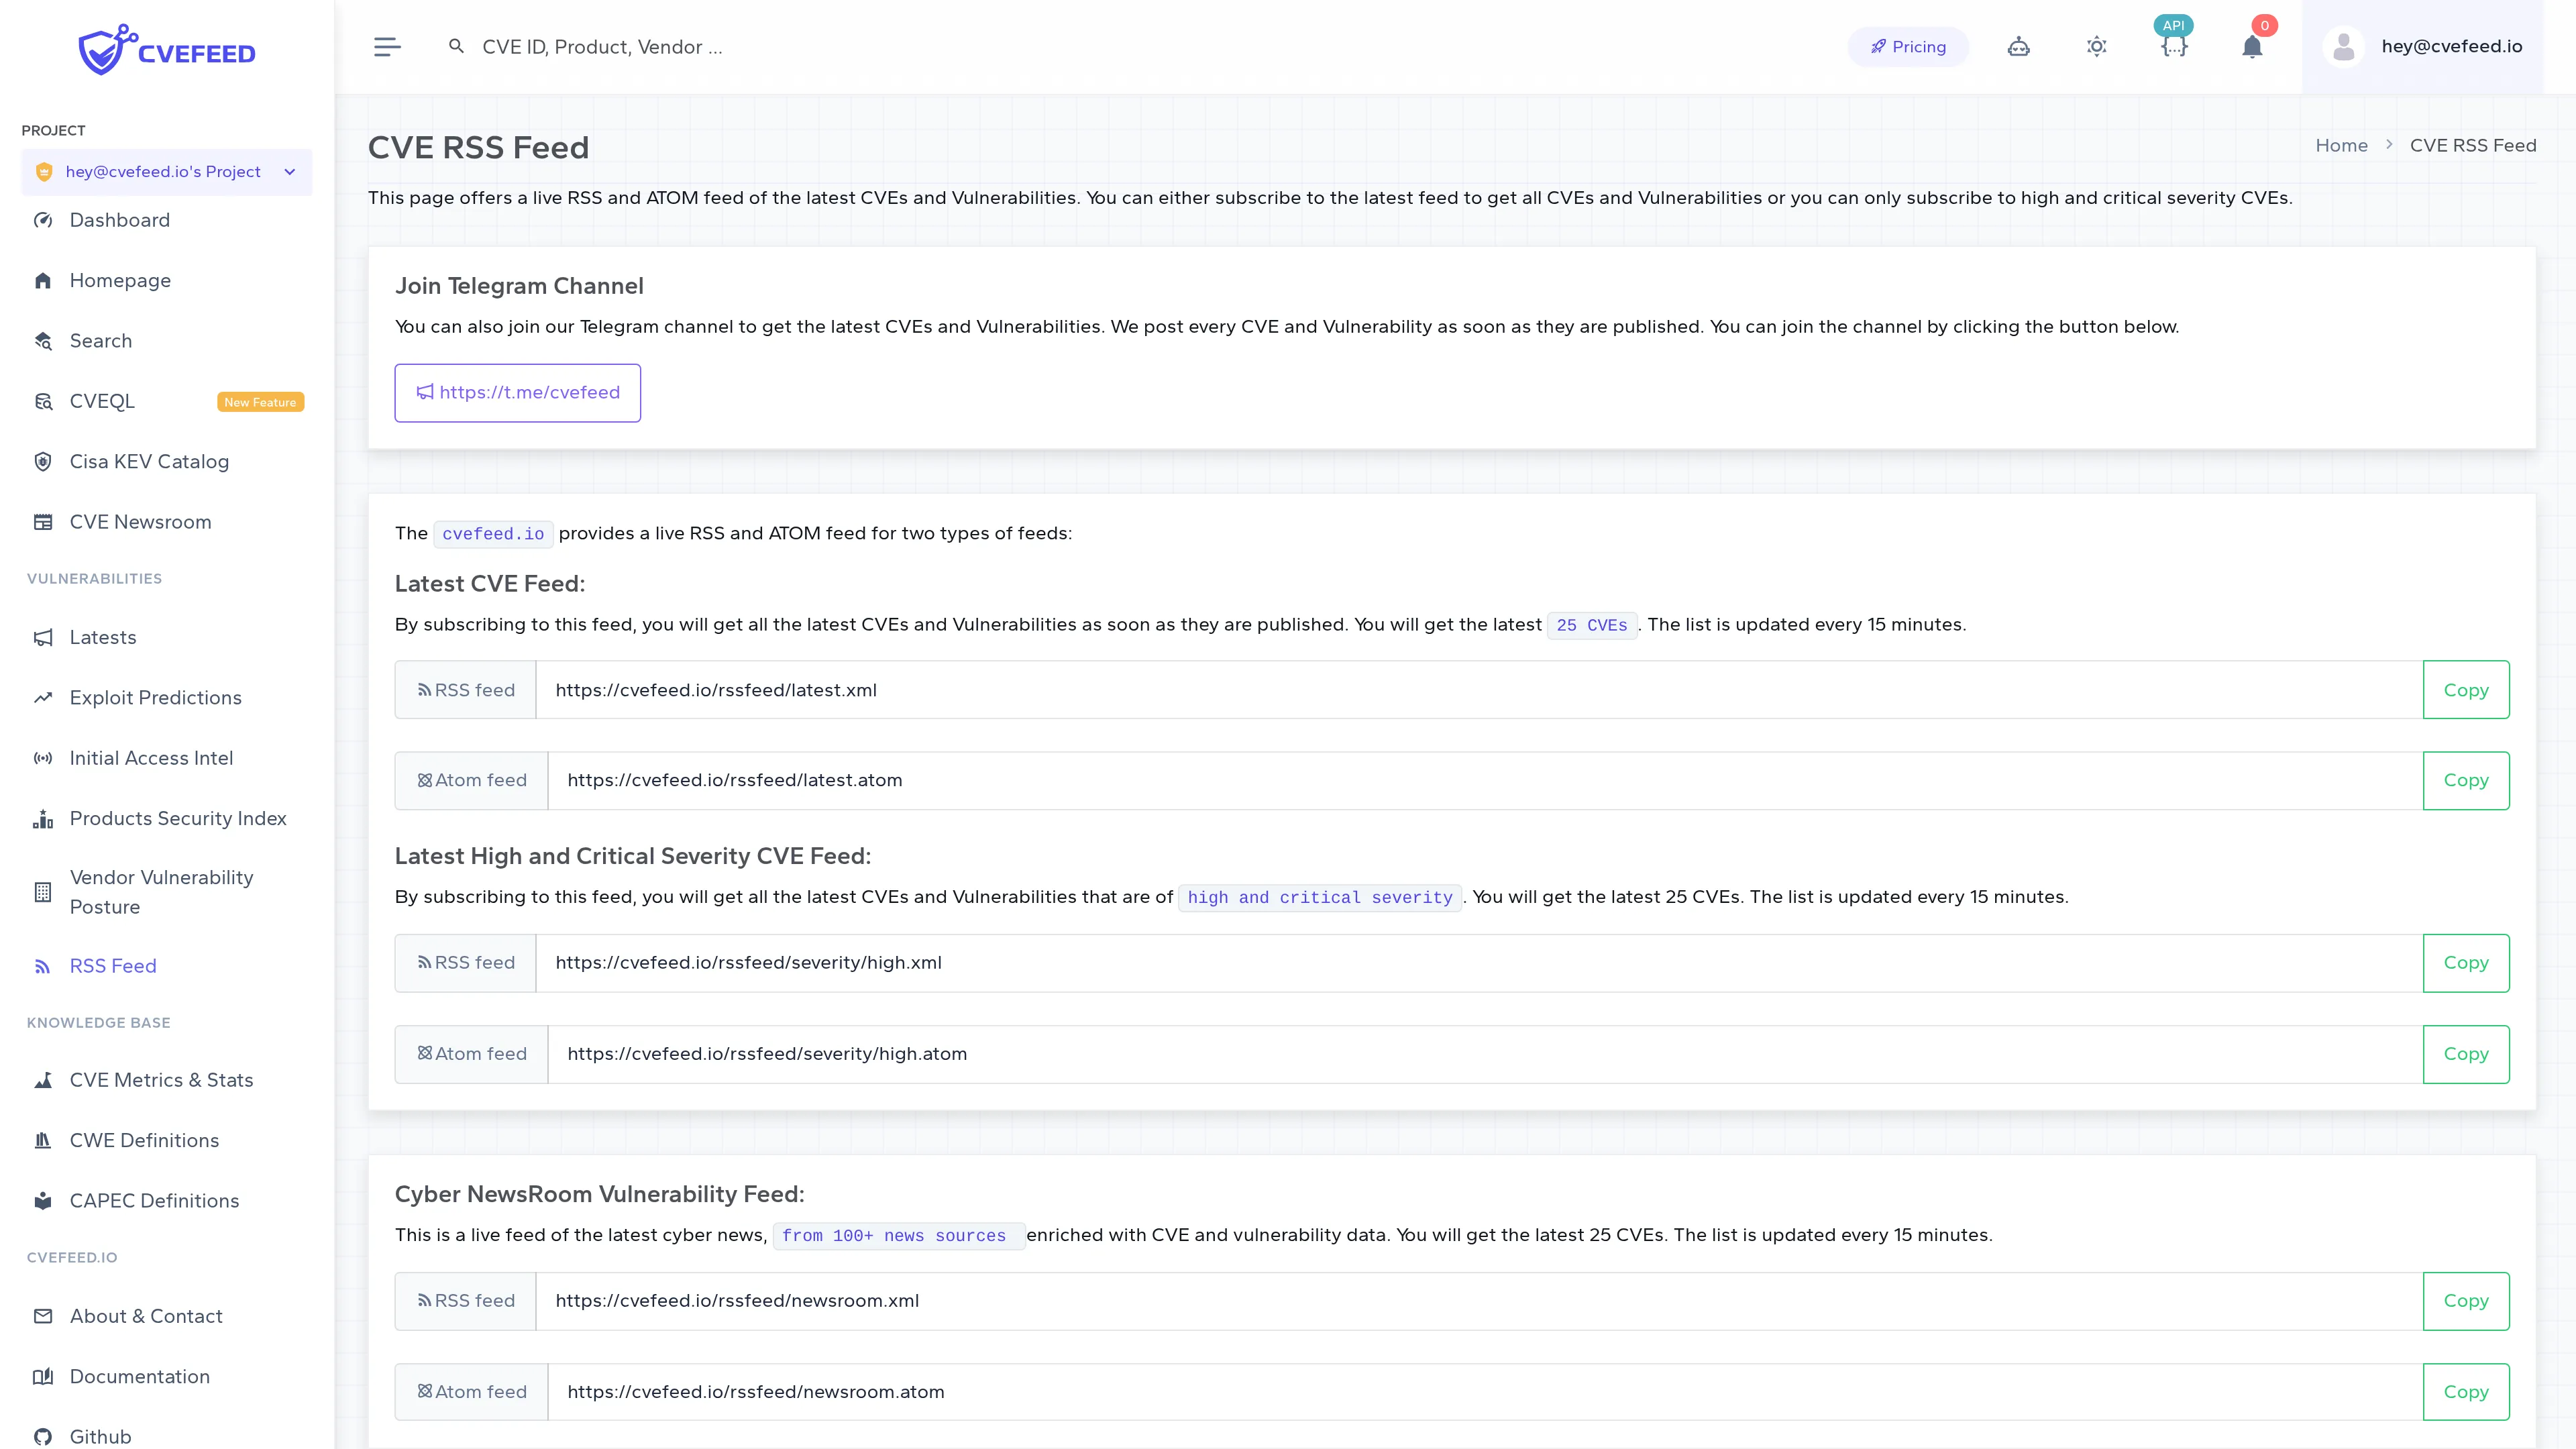The width and height of the screenshot is (2576, 1449).
Task: Click the newsroom.xml URL field
Action: click(1480, 1301)
